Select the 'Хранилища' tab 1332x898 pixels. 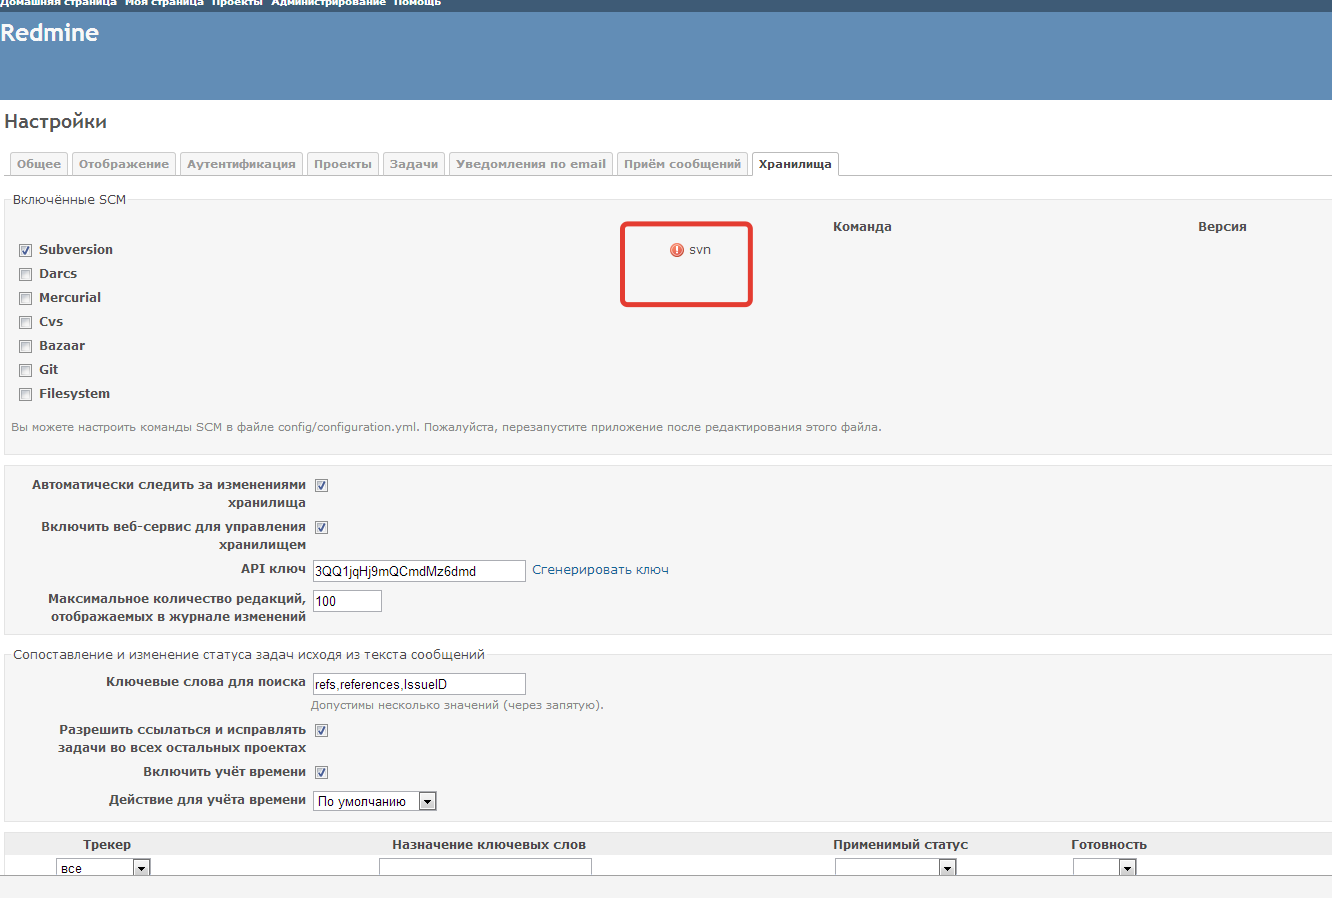(795, 164)
